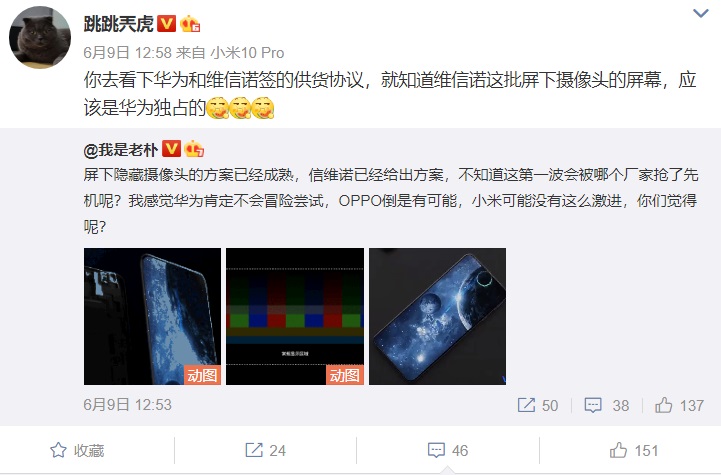721x475 pixels.
Task: Click the verified V badge beside 我是老朴
Action: 171,149
